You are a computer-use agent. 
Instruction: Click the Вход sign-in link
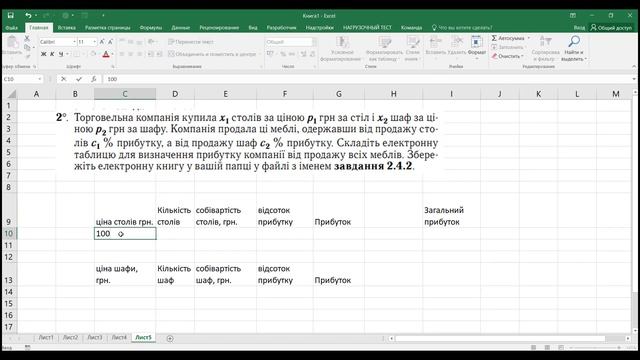[x=579, y=28]
